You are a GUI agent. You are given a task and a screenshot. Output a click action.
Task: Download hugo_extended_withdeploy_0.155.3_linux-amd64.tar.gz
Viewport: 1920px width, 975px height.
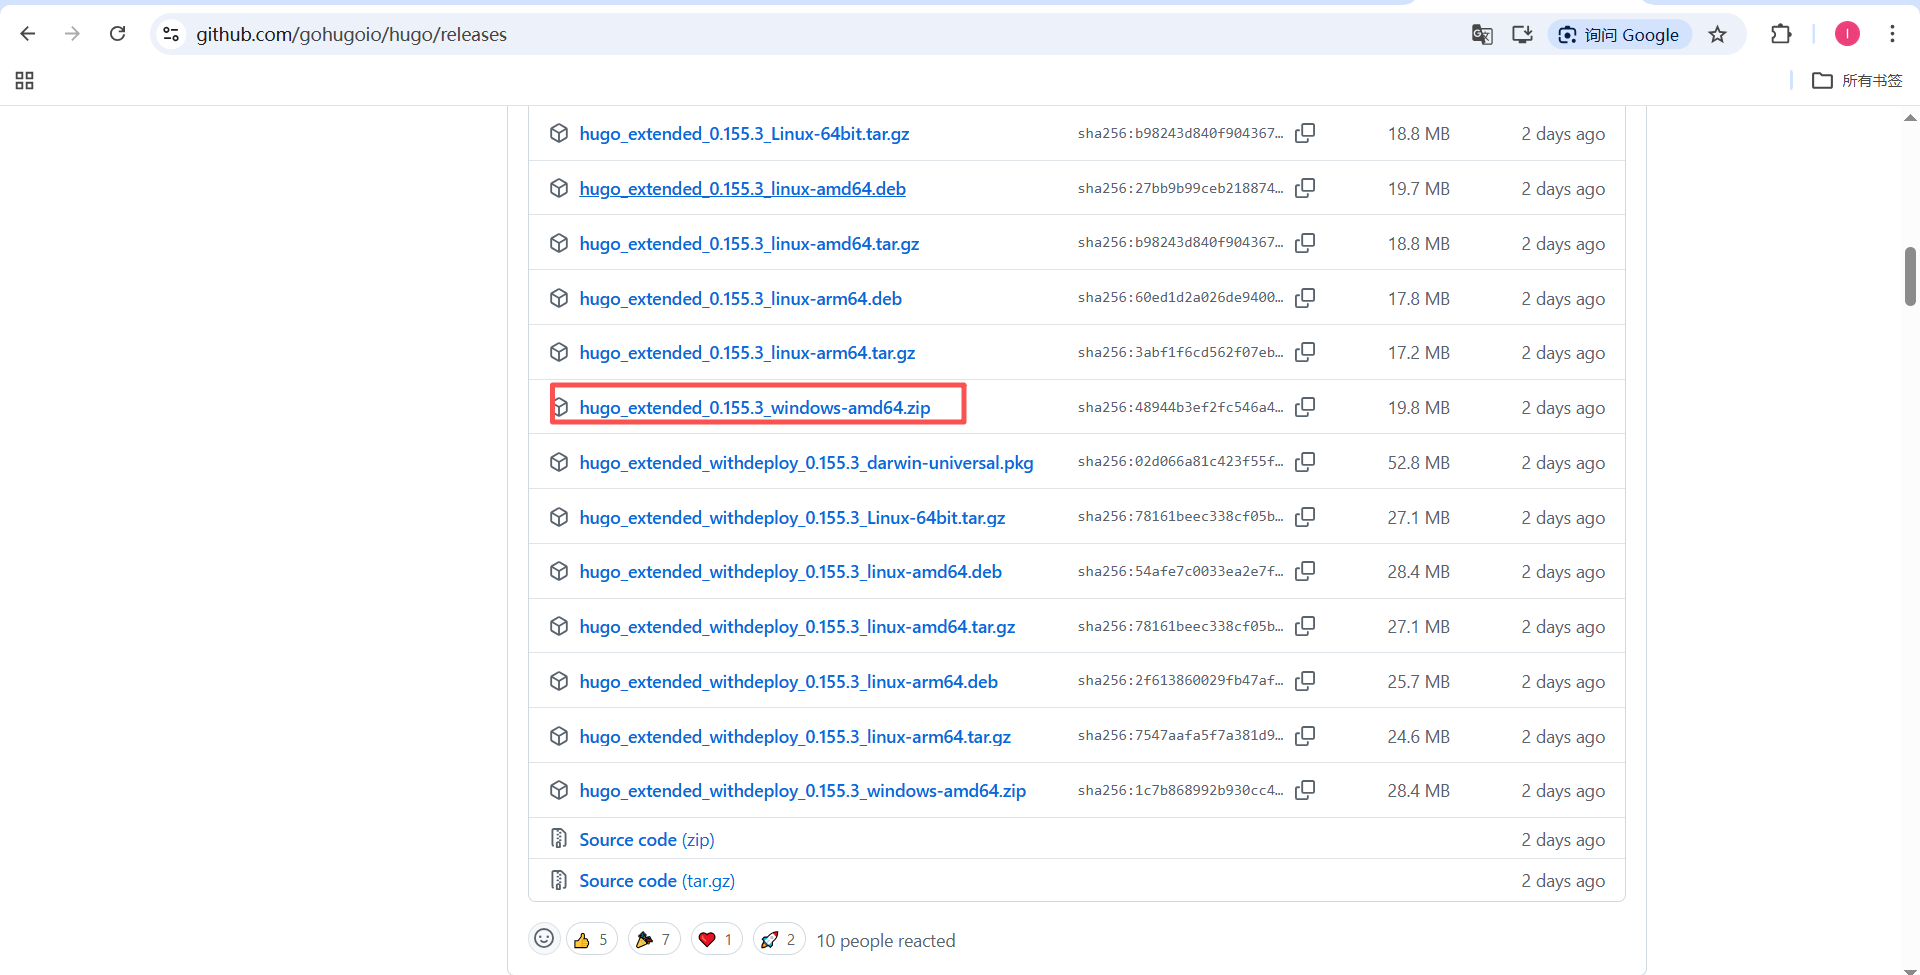click(x=797, y=627)
